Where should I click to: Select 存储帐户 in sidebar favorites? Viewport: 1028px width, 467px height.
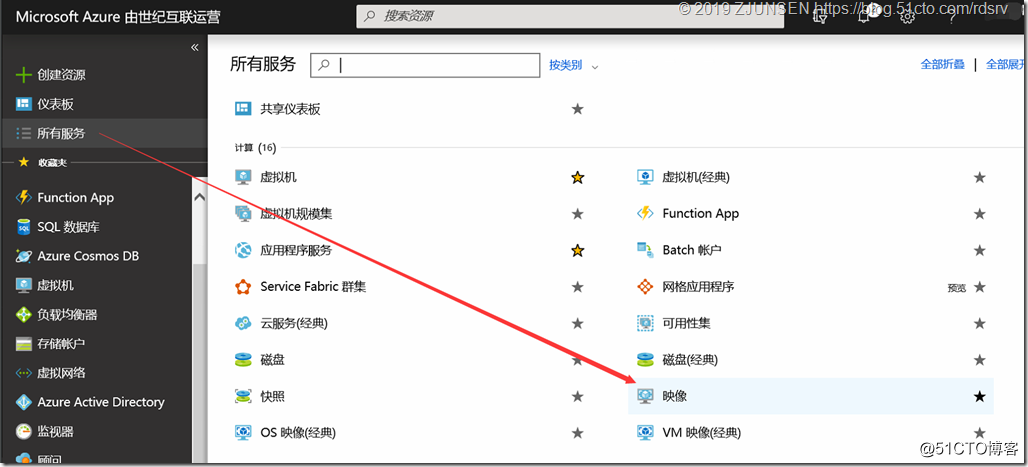pos(61,344)
